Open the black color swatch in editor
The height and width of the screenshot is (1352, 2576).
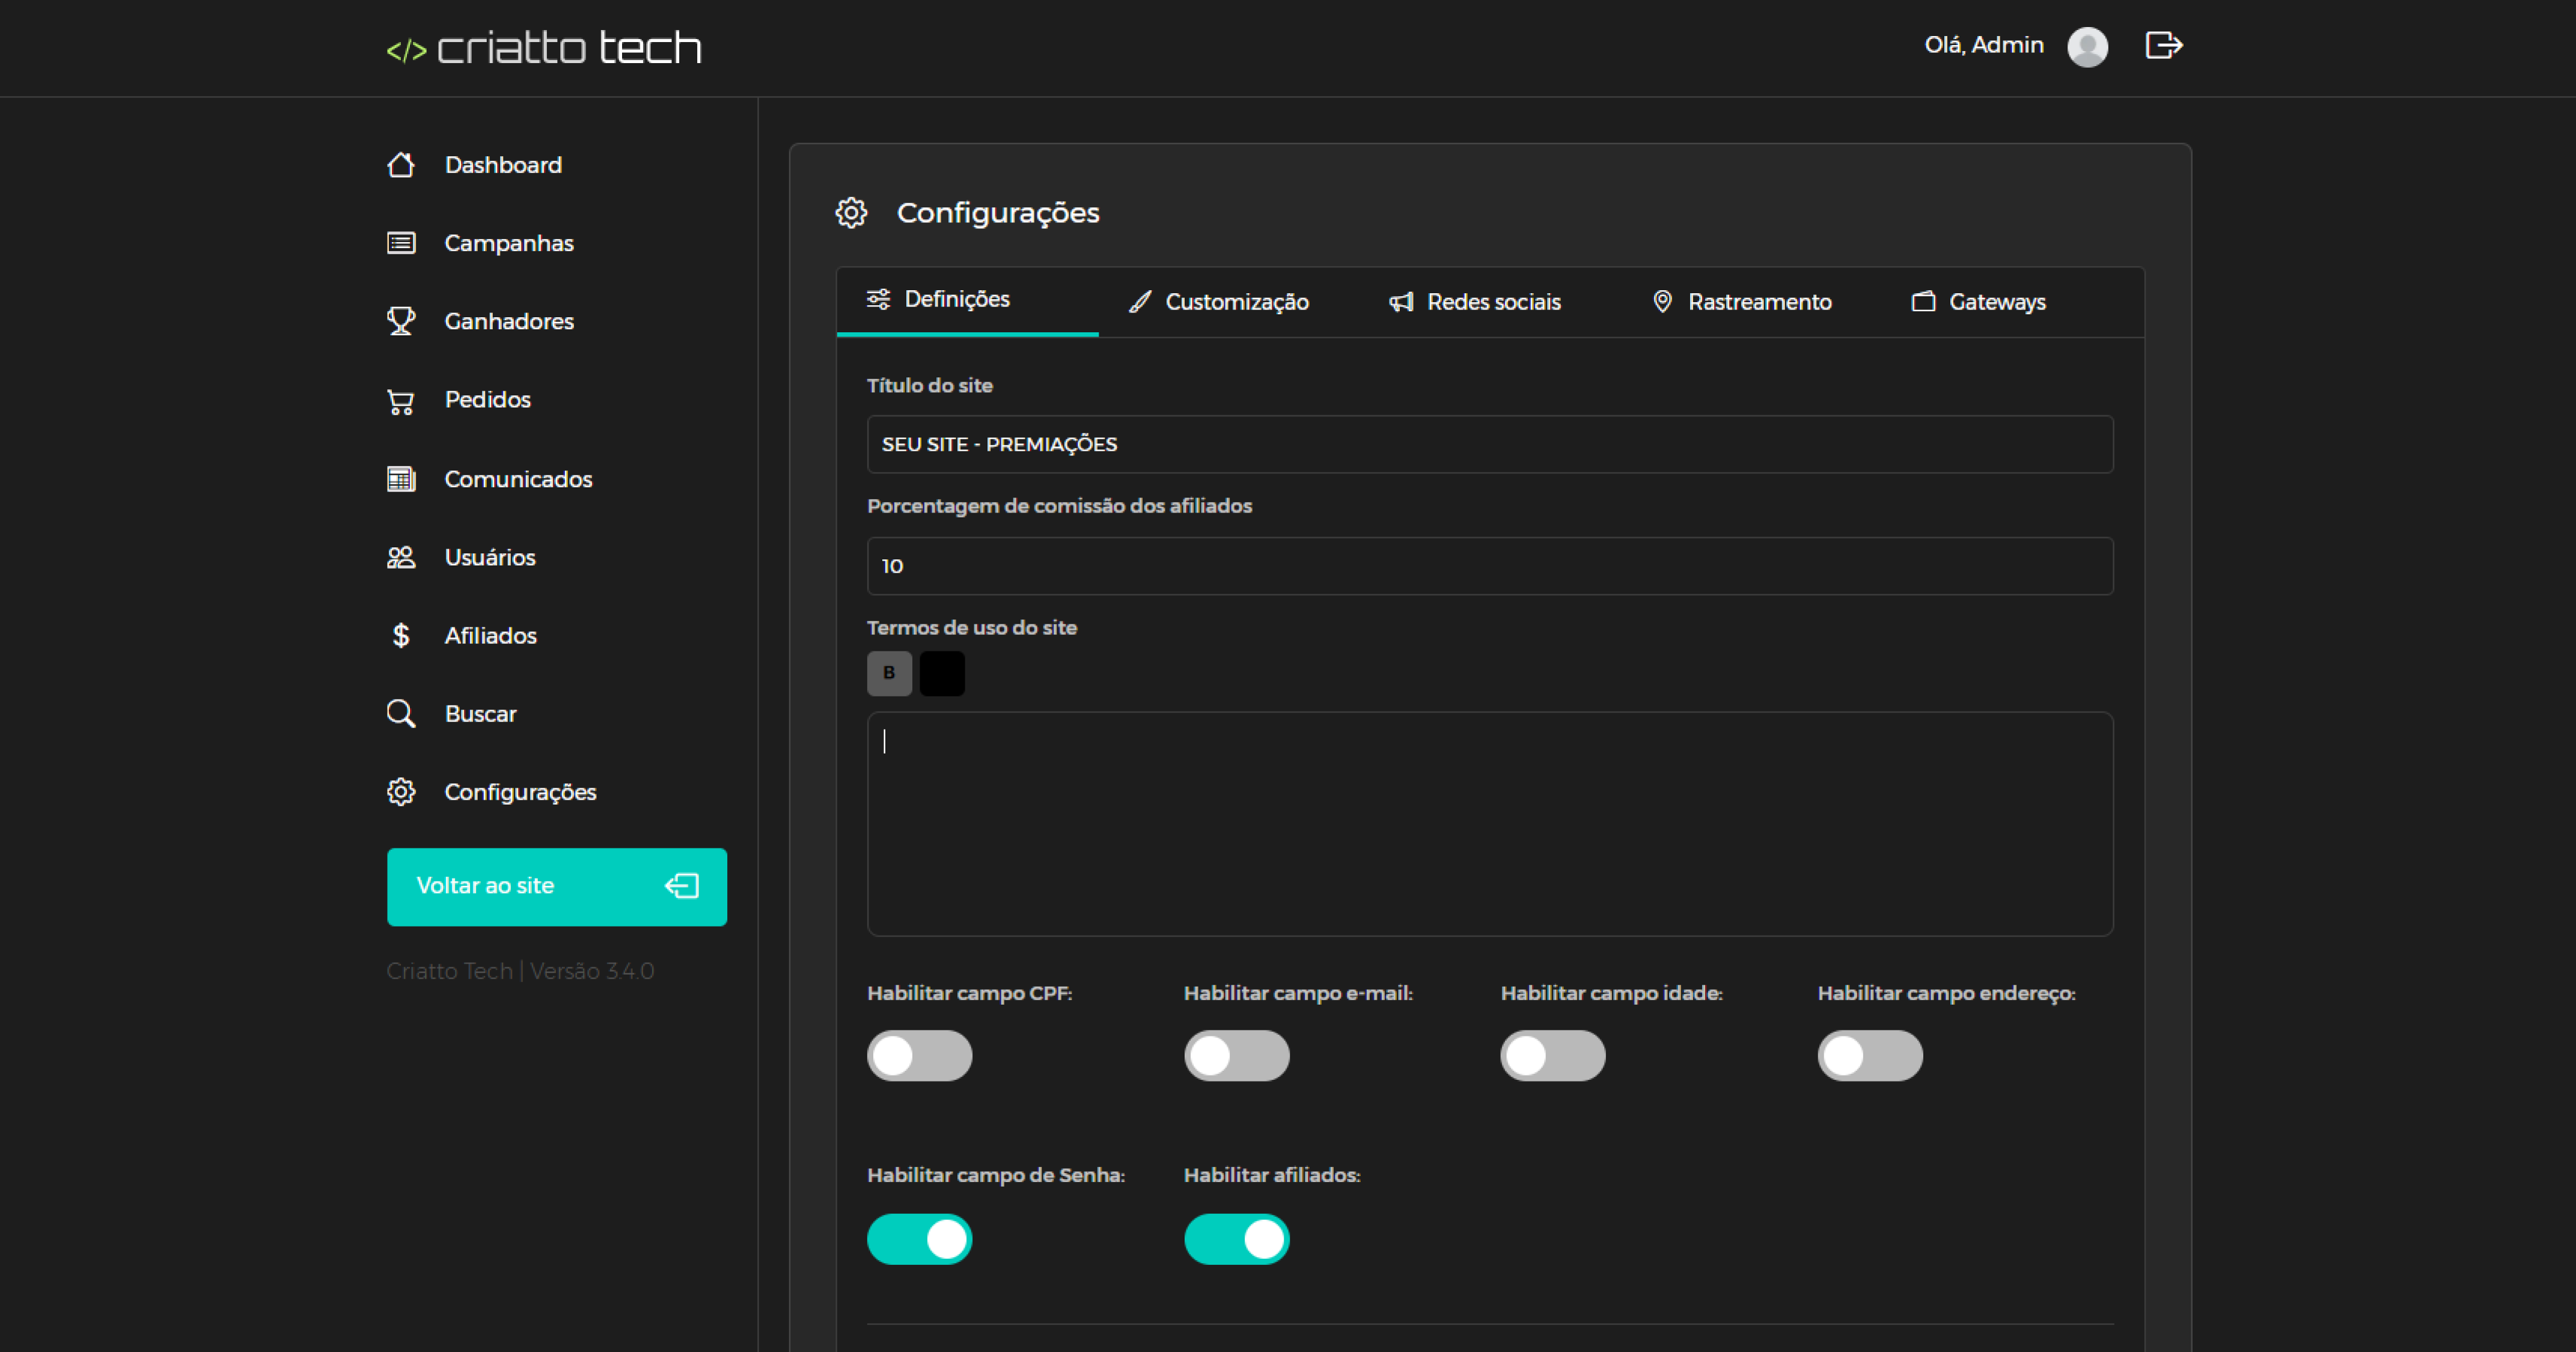pyautogui.click(x=942, y=674)
